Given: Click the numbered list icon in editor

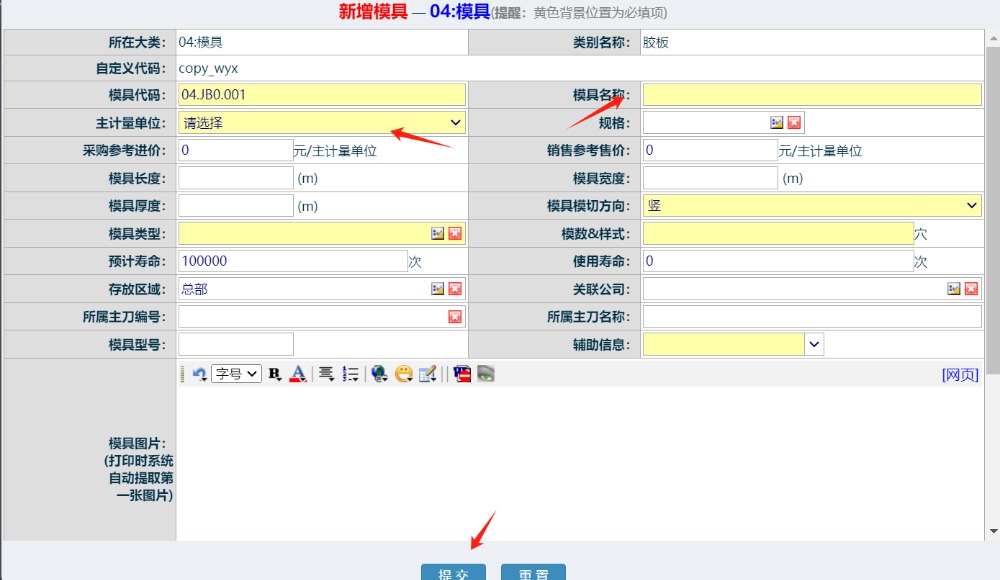Looking at the screenshot, I should pyautogui.click(x=350, y=374).
